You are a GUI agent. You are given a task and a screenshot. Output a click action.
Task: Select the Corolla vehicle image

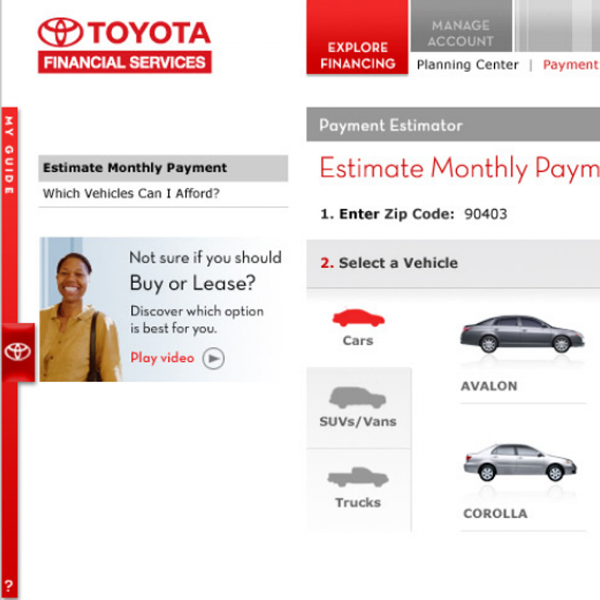(520, 462)
